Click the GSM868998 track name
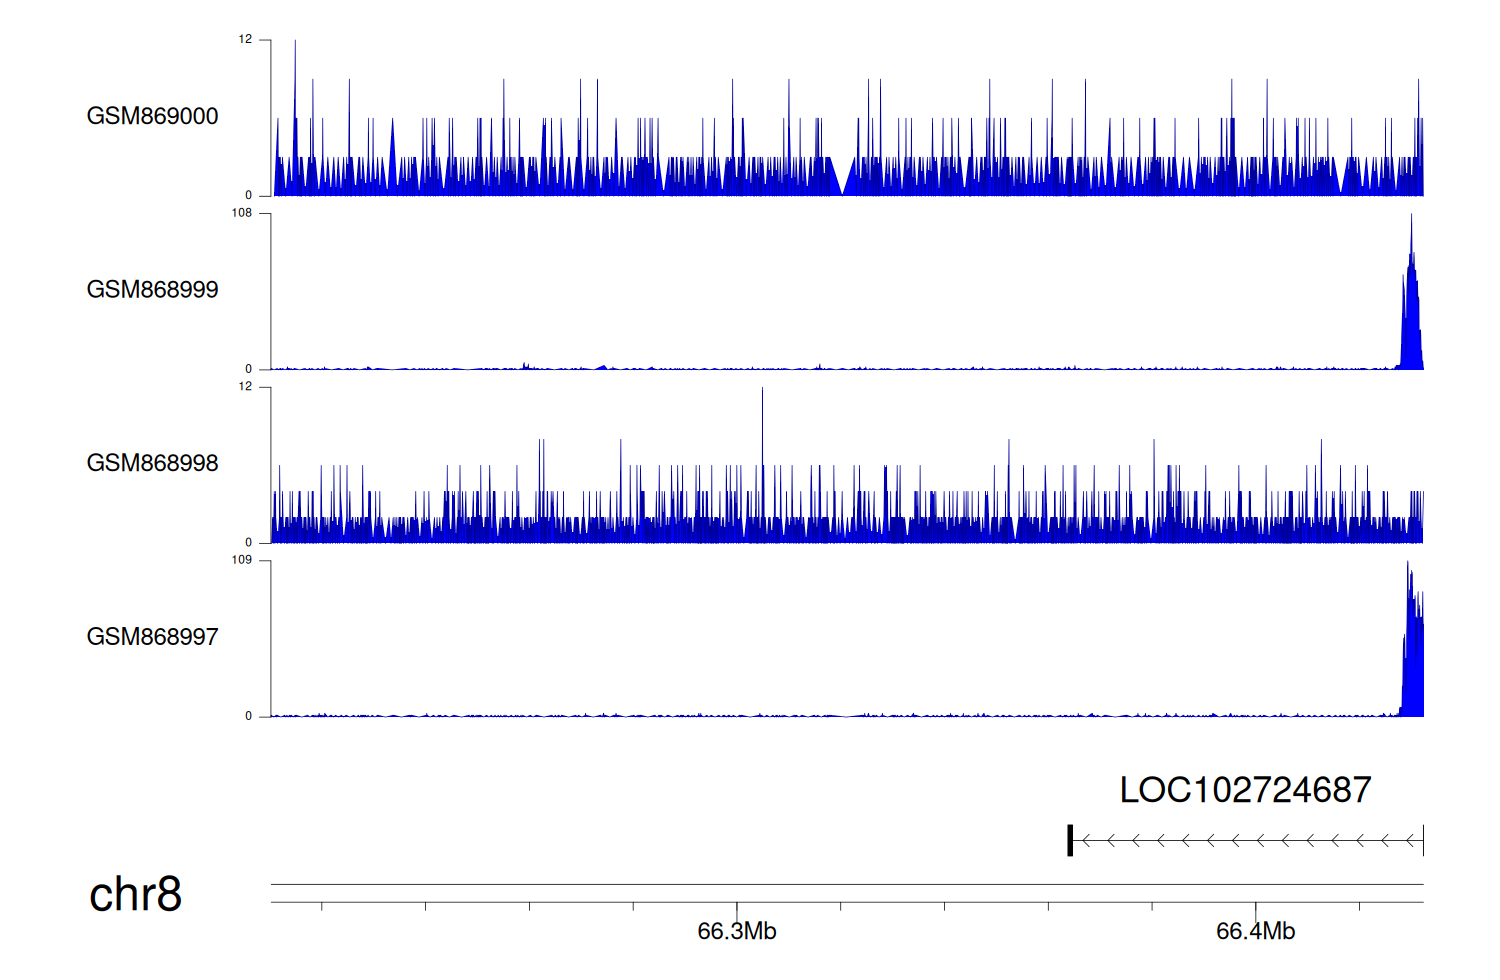 pos(152,463)
